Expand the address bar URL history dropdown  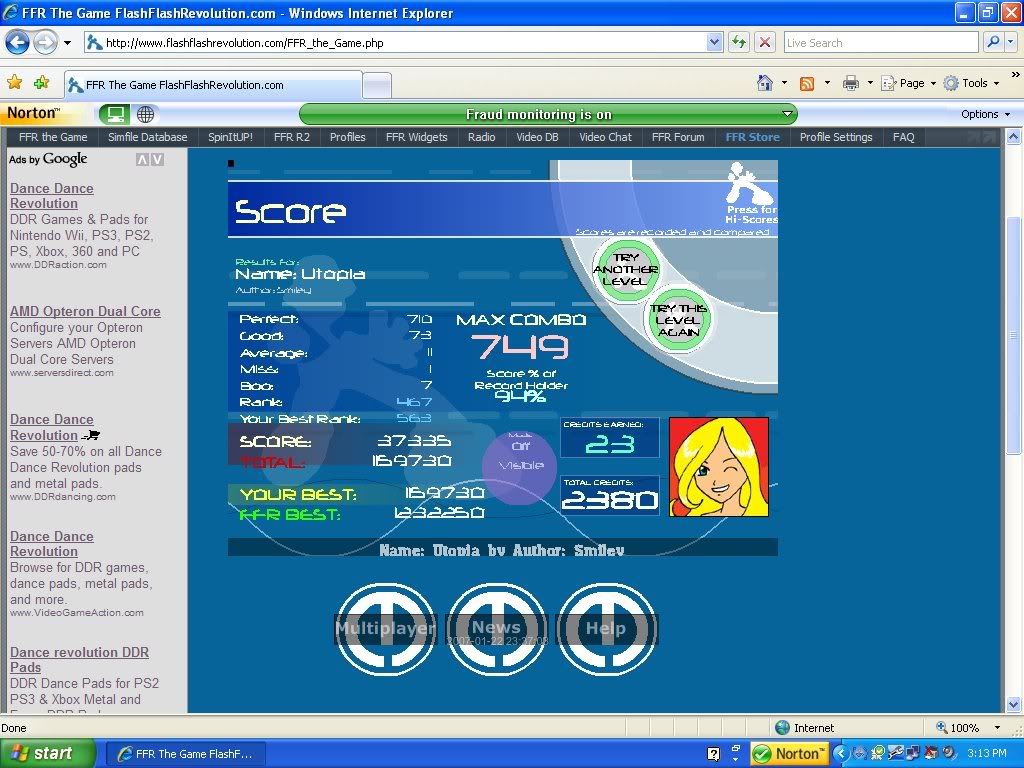point(714,42)
